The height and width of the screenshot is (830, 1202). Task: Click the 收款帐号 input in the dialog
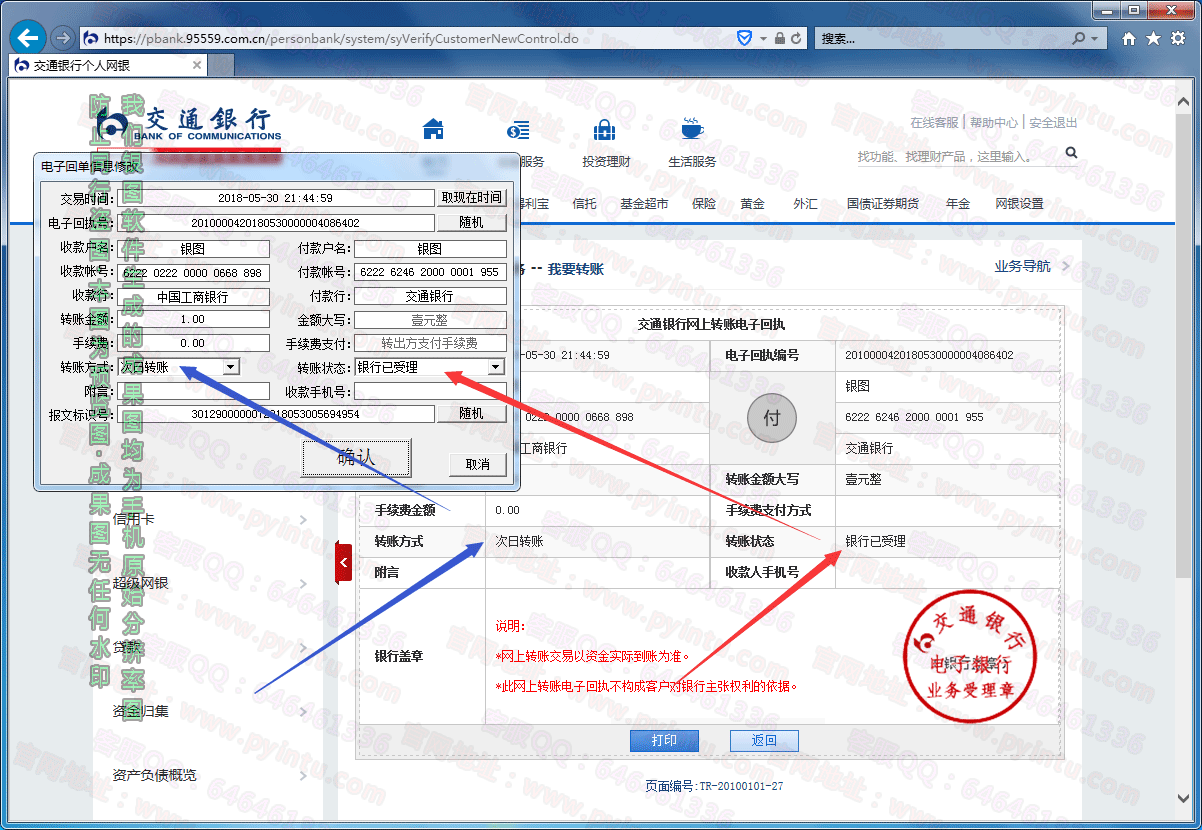pos(193,273)
